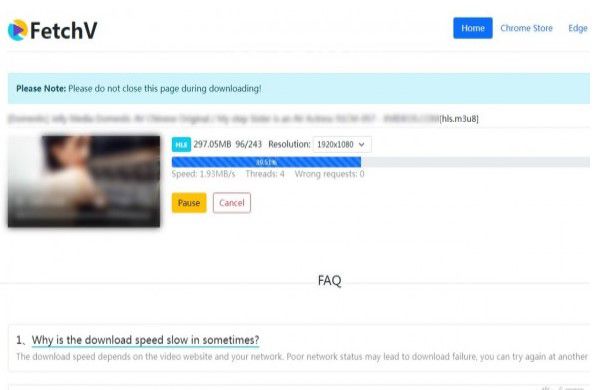Click the 'Resolution:' label

click(x=289, y=144)
